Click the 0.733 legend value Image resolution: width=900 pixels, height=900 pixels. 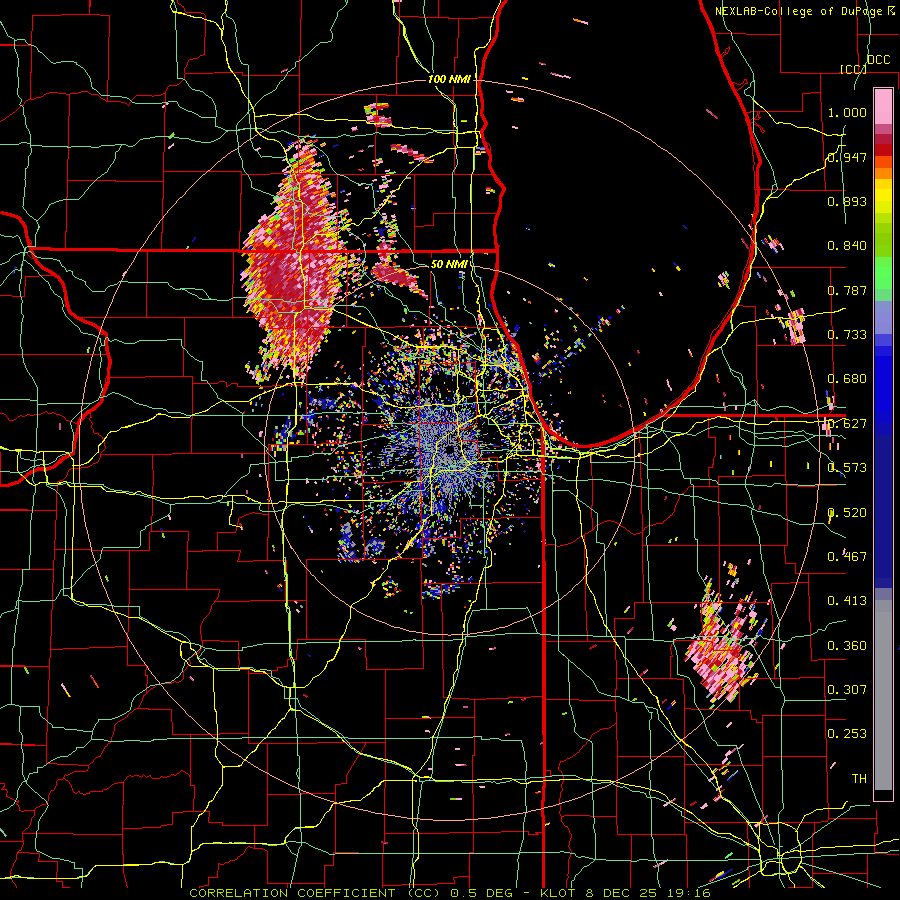point(847,335)
